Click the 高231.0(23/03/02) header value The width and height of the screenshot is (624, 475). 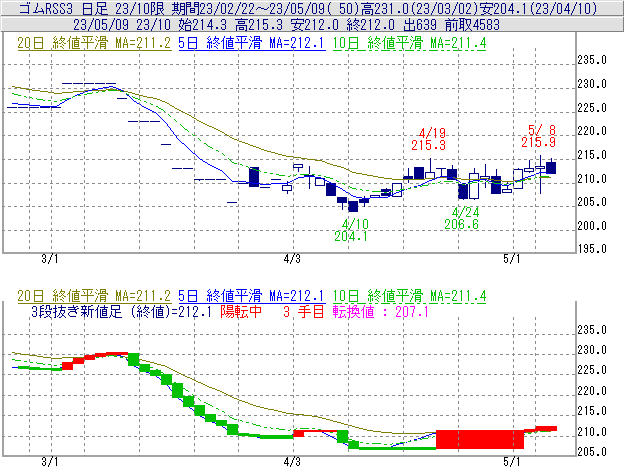[419, 8]
